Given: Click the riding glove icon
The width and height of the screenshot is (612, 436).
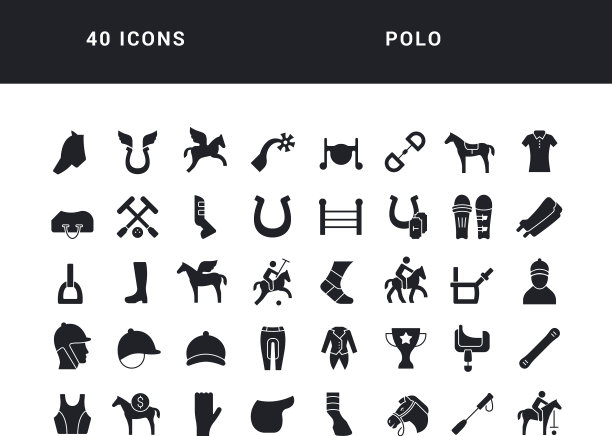Looking at the screenshot, I should click(207, 414).
